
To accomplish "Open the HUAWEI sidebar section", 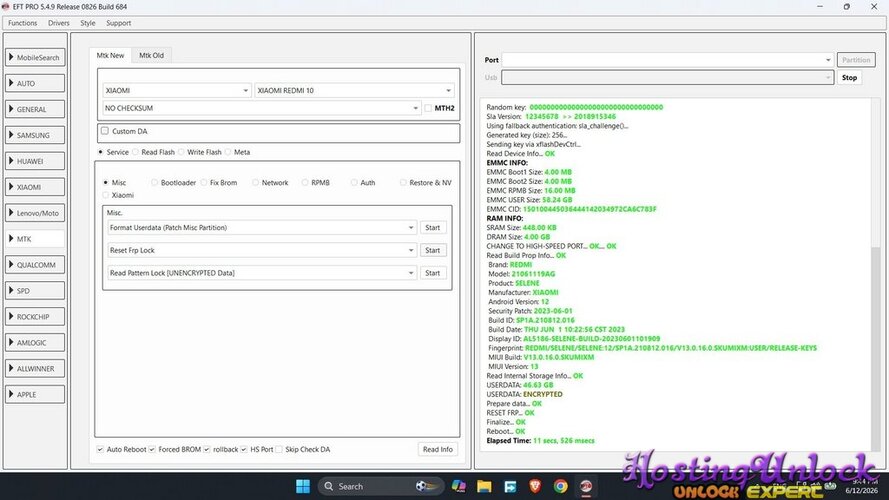I will tap(35, 161).
